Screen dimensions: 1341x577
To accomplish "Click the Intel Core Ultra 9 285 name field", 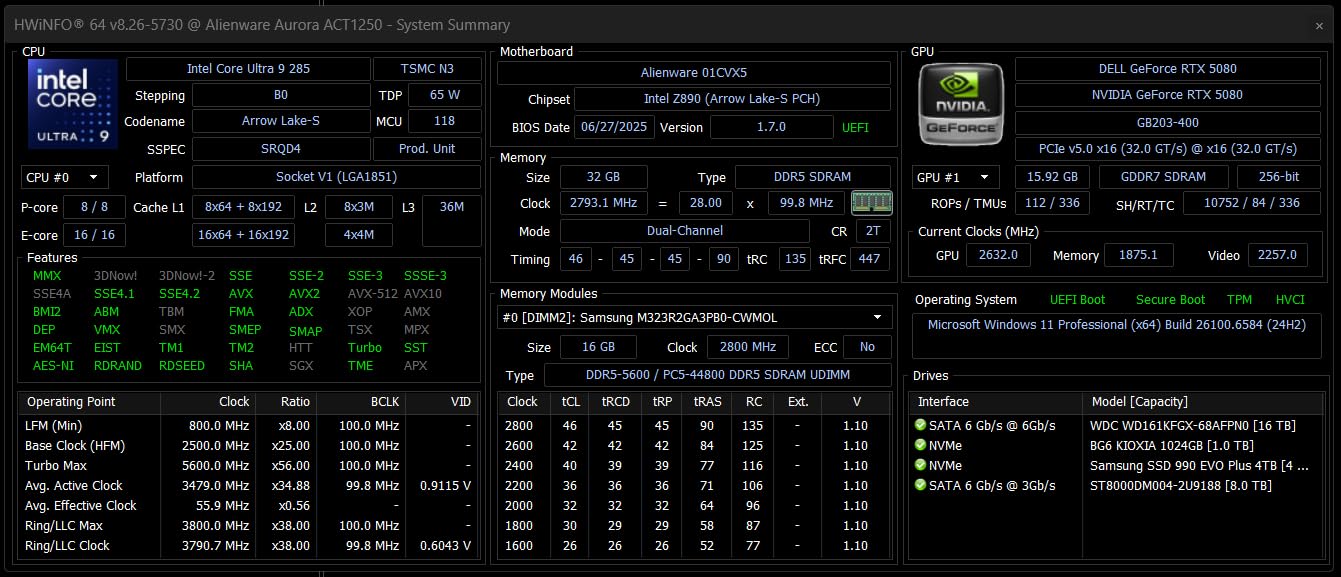I will click(247, 69).
